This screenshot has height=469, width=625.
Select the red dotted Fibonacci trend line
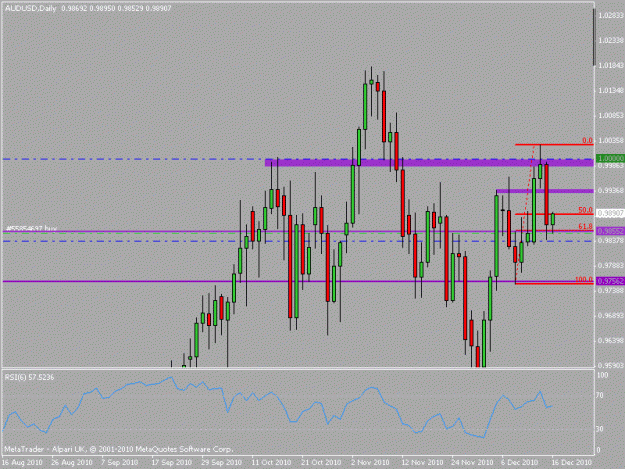[525, 214]
